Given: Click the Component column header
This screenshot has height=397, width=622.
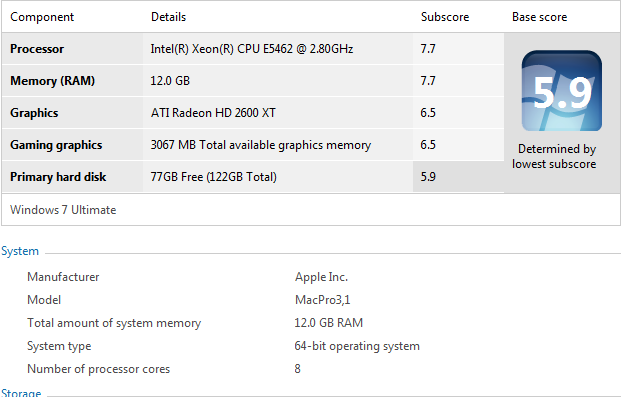Looking at the screenshot, I should [x=42, y=17].
